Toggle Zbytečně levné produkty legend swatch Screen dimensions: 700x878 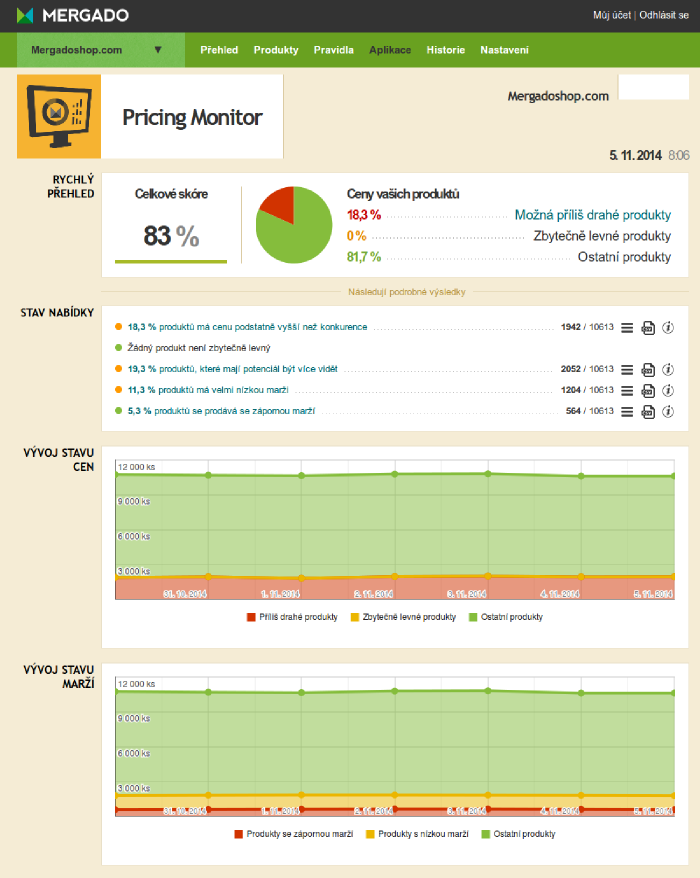[x=354, y=617]
